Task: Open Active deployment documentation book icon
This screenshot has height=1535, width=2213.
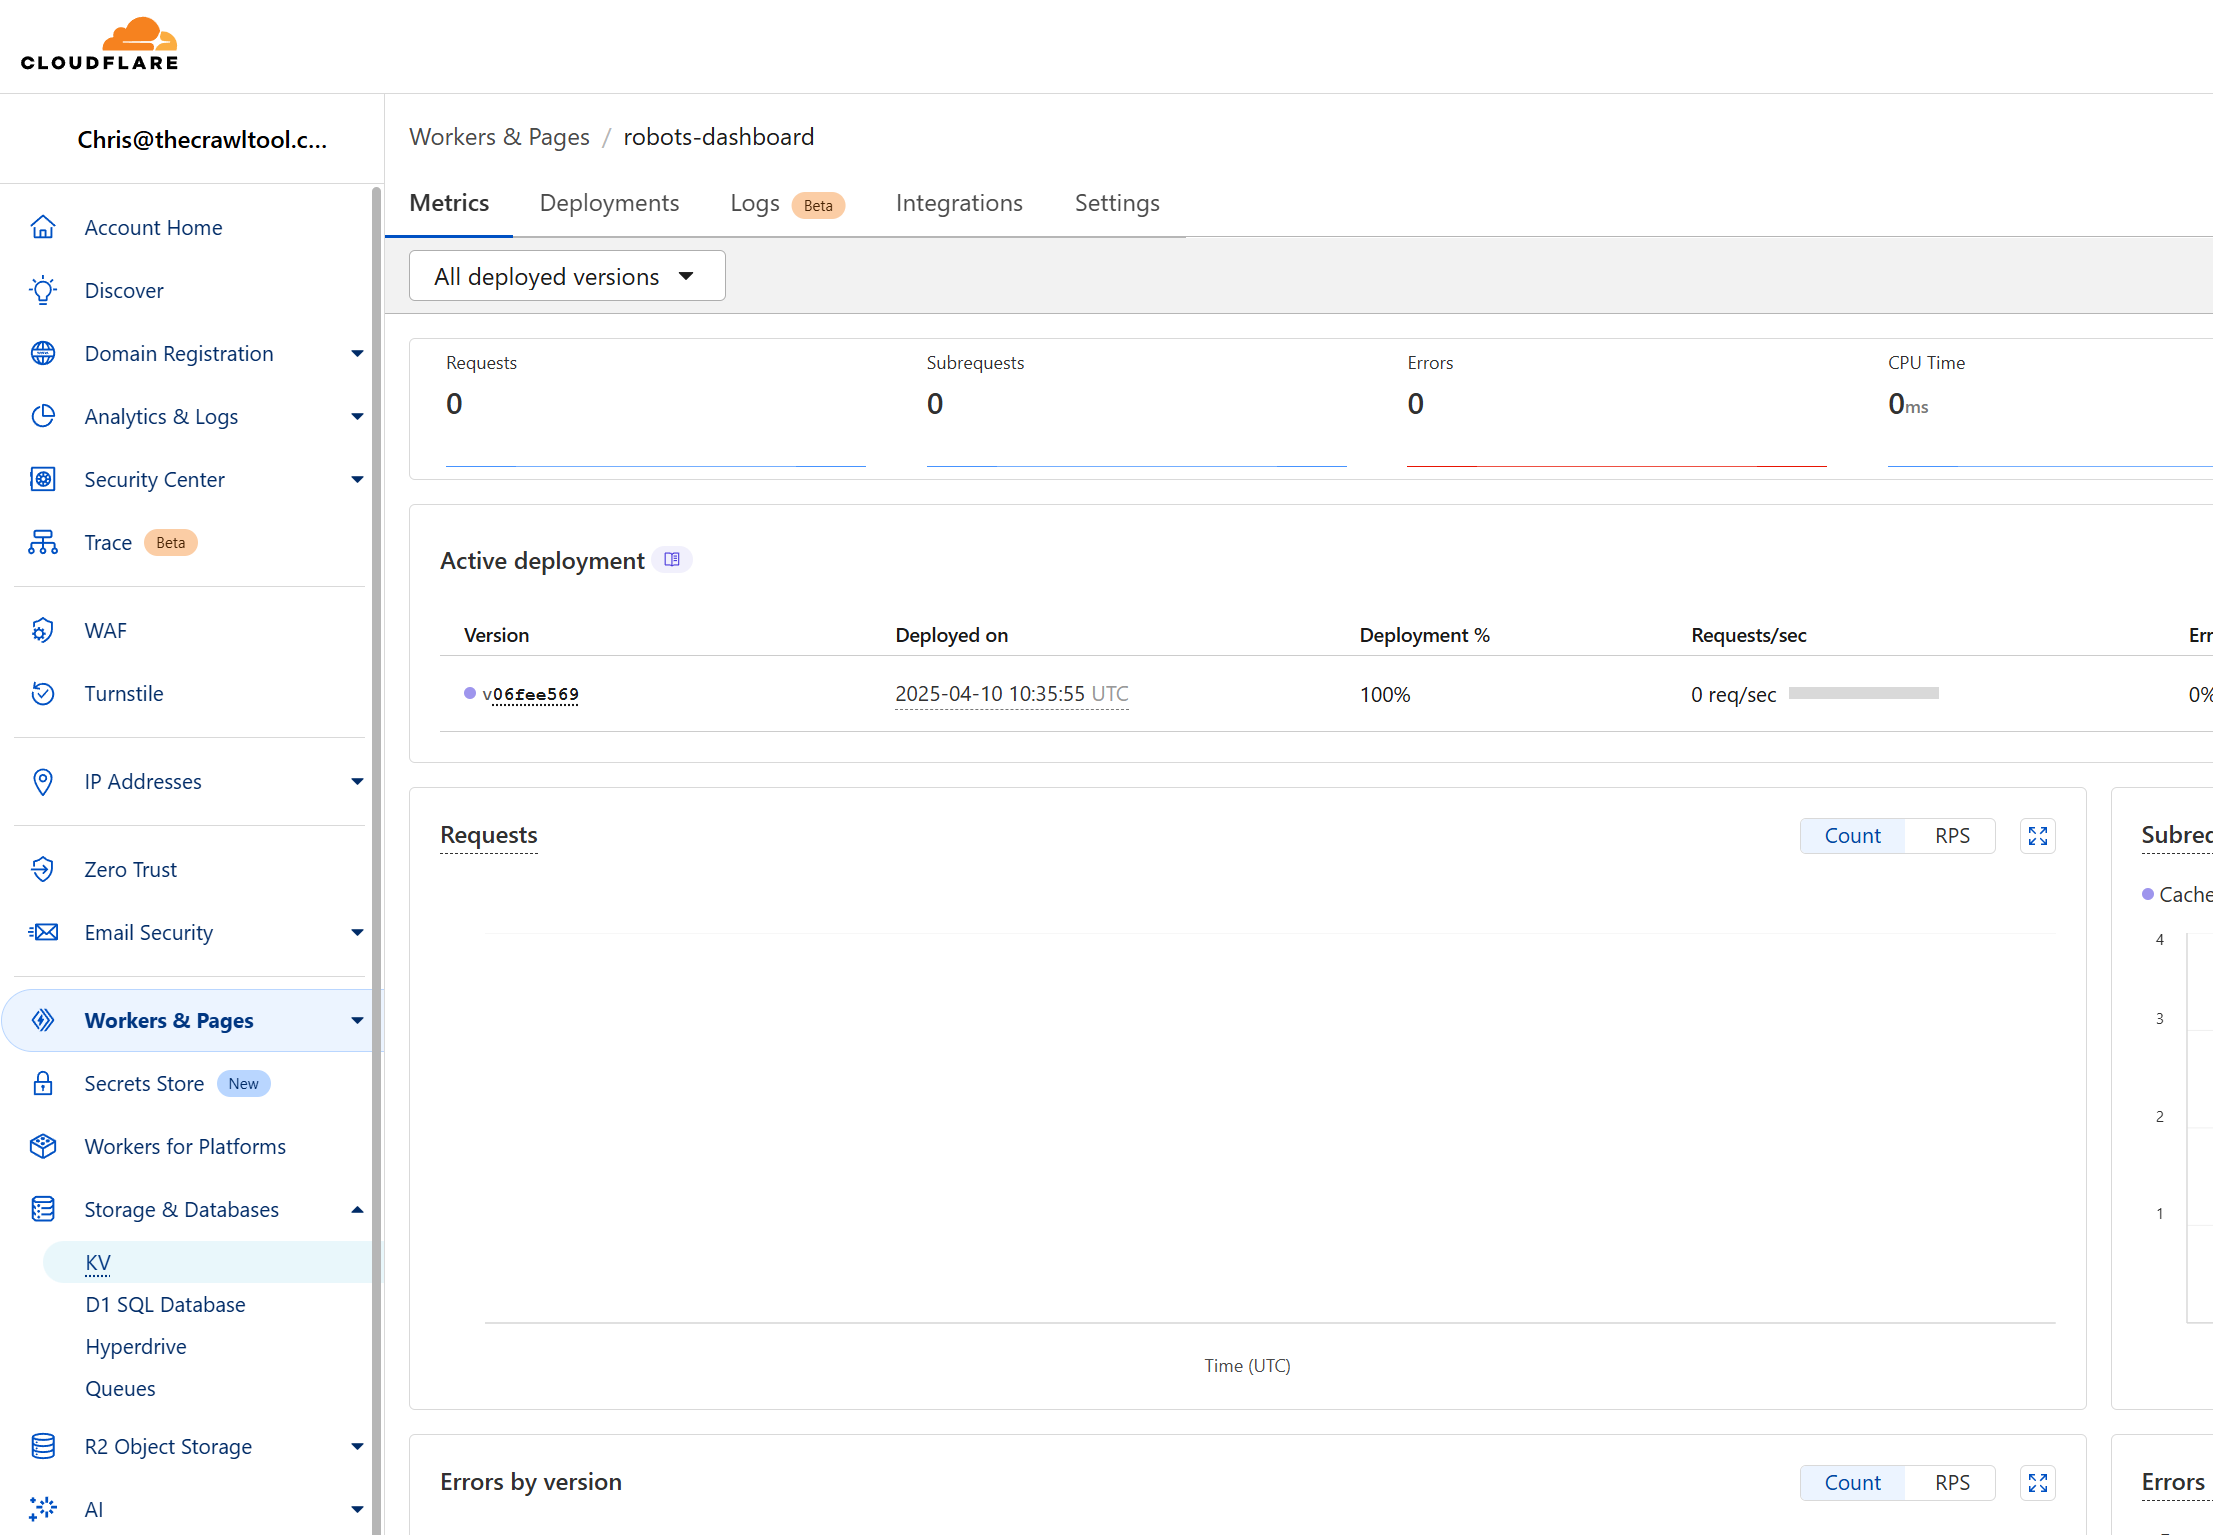Action: coord(672,560)
